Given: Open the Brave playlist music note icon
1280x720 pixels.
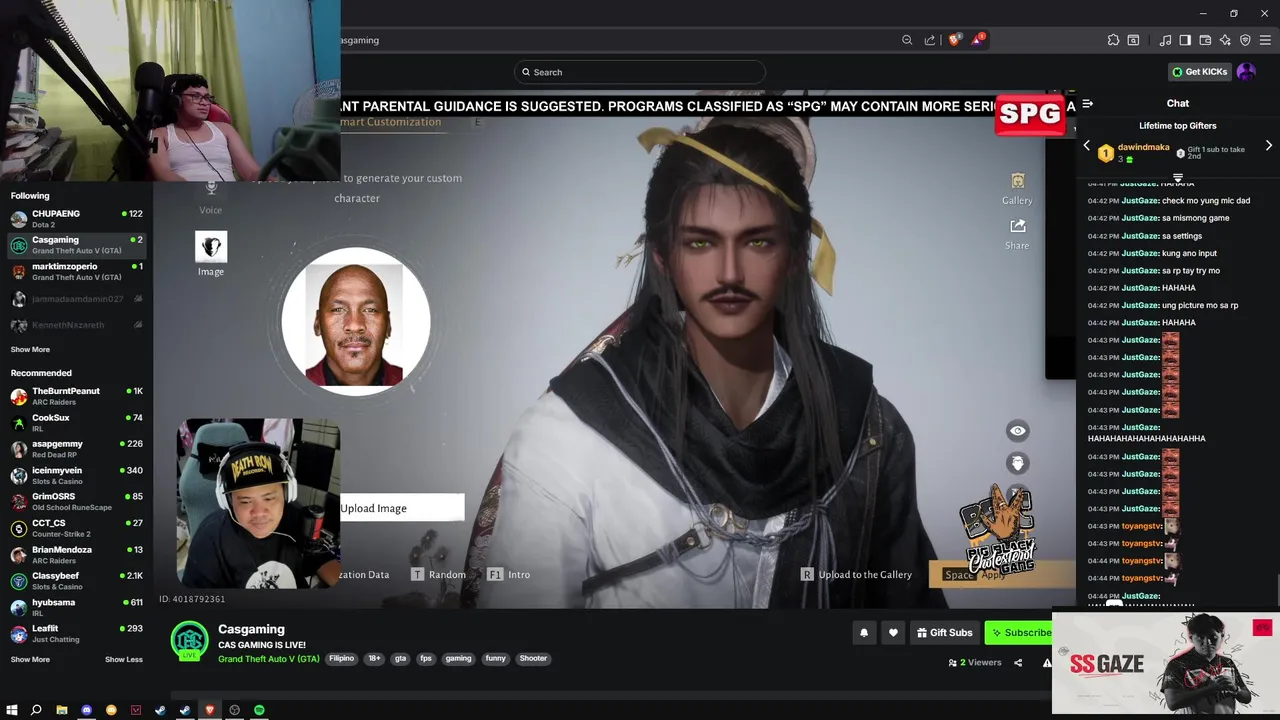Looking at the screenshot, I should (x=1165, y=40).
